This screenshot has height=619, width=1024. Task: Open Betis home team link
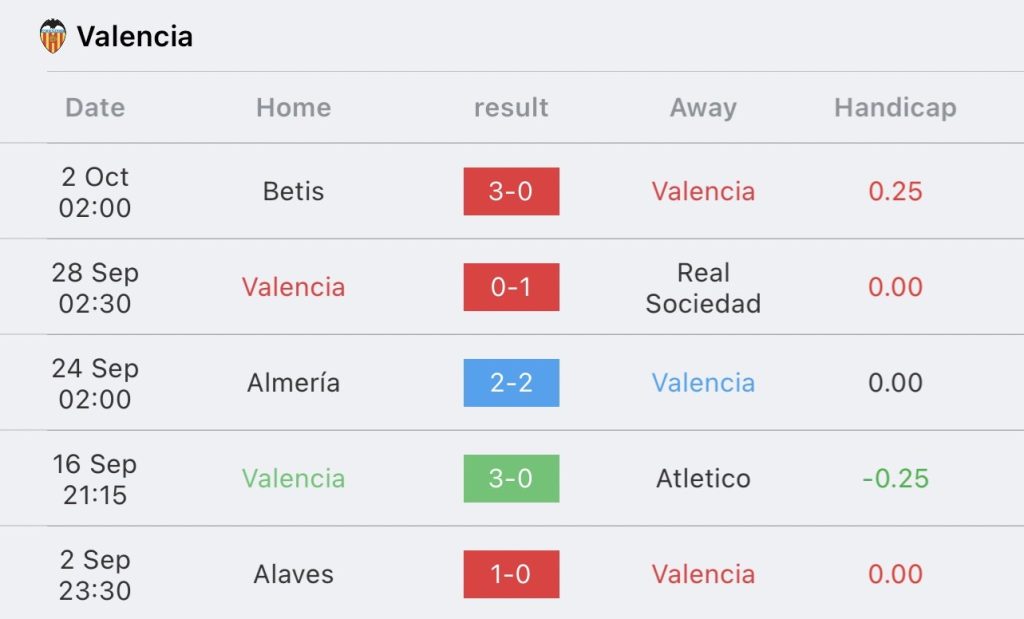click(293, 191)
